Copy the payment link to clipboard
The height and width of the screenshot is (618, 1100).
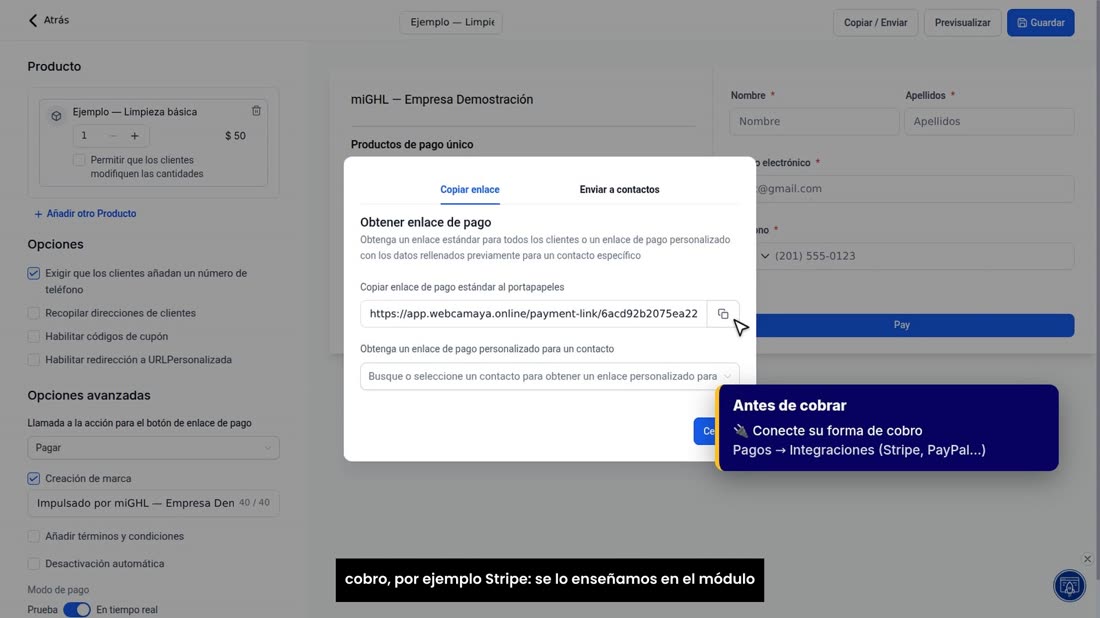723,314
